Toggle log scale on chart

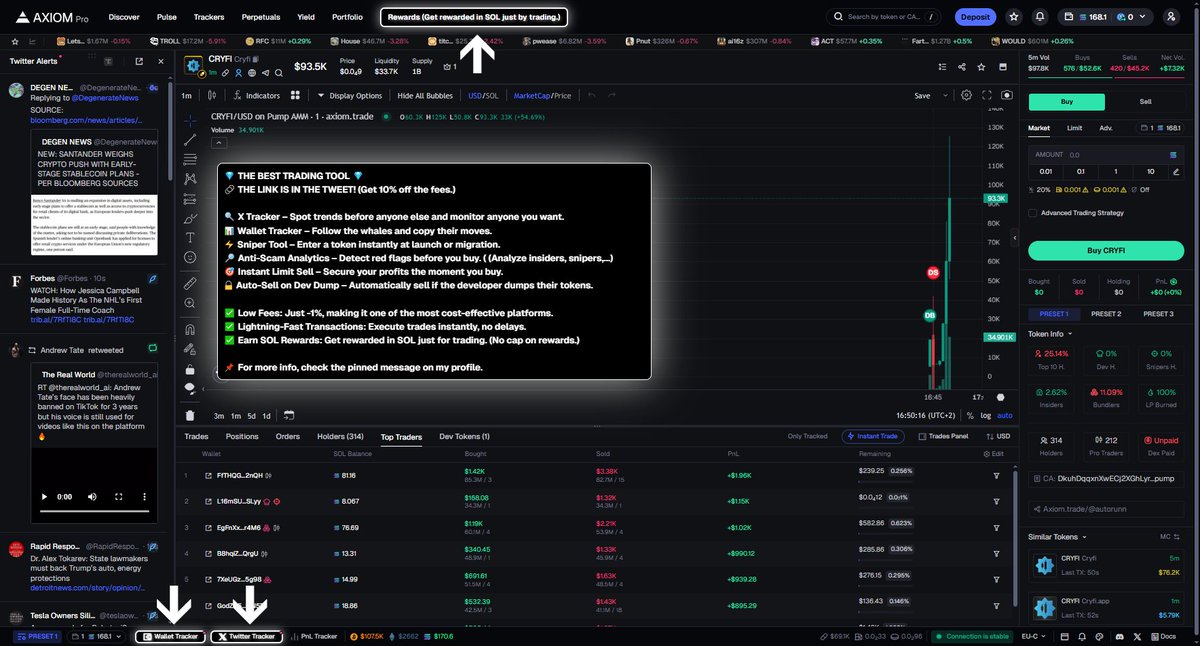(986, 415)
